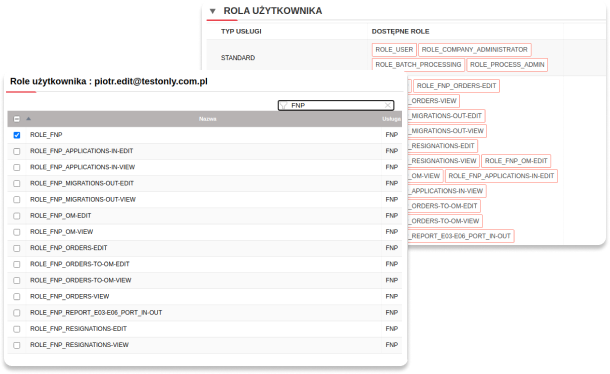Screen dimensions: 610x374
Task: Click the Usługa column header
Action: (x=391, y=119)
